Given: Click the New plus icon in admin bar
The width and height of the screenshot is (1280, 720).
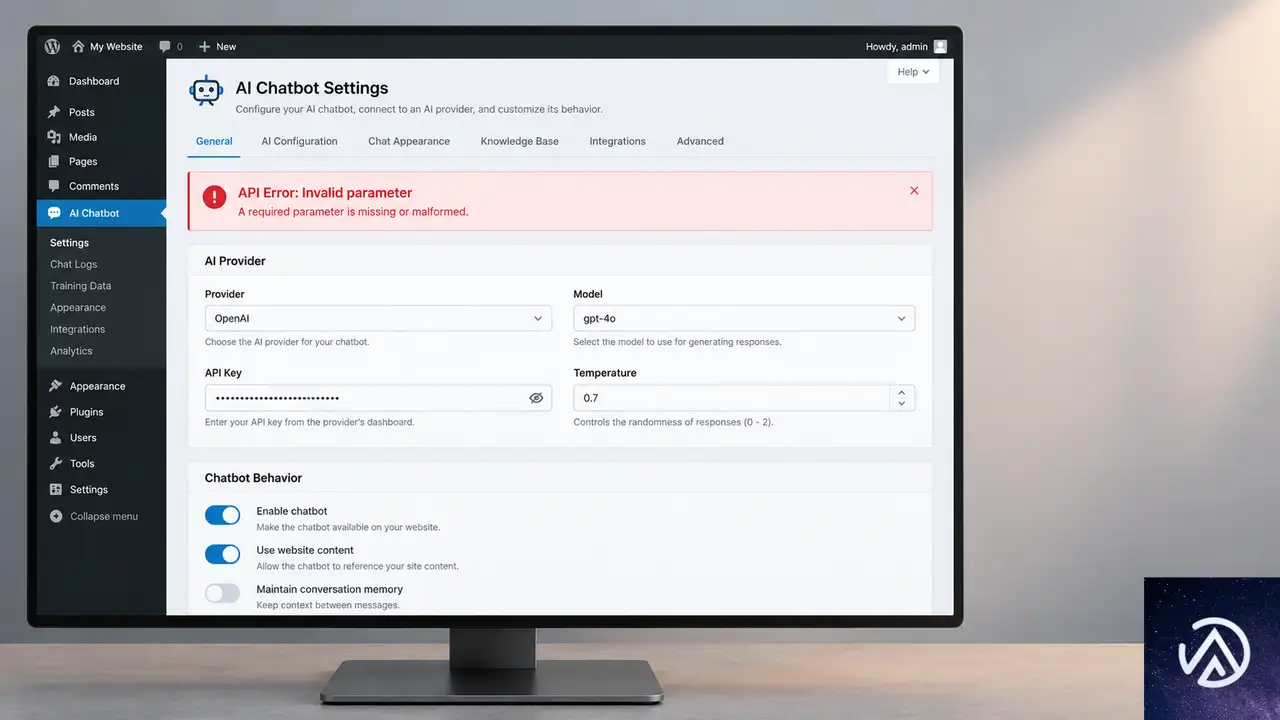Looking at the screenshot, I should click(205, 46).
